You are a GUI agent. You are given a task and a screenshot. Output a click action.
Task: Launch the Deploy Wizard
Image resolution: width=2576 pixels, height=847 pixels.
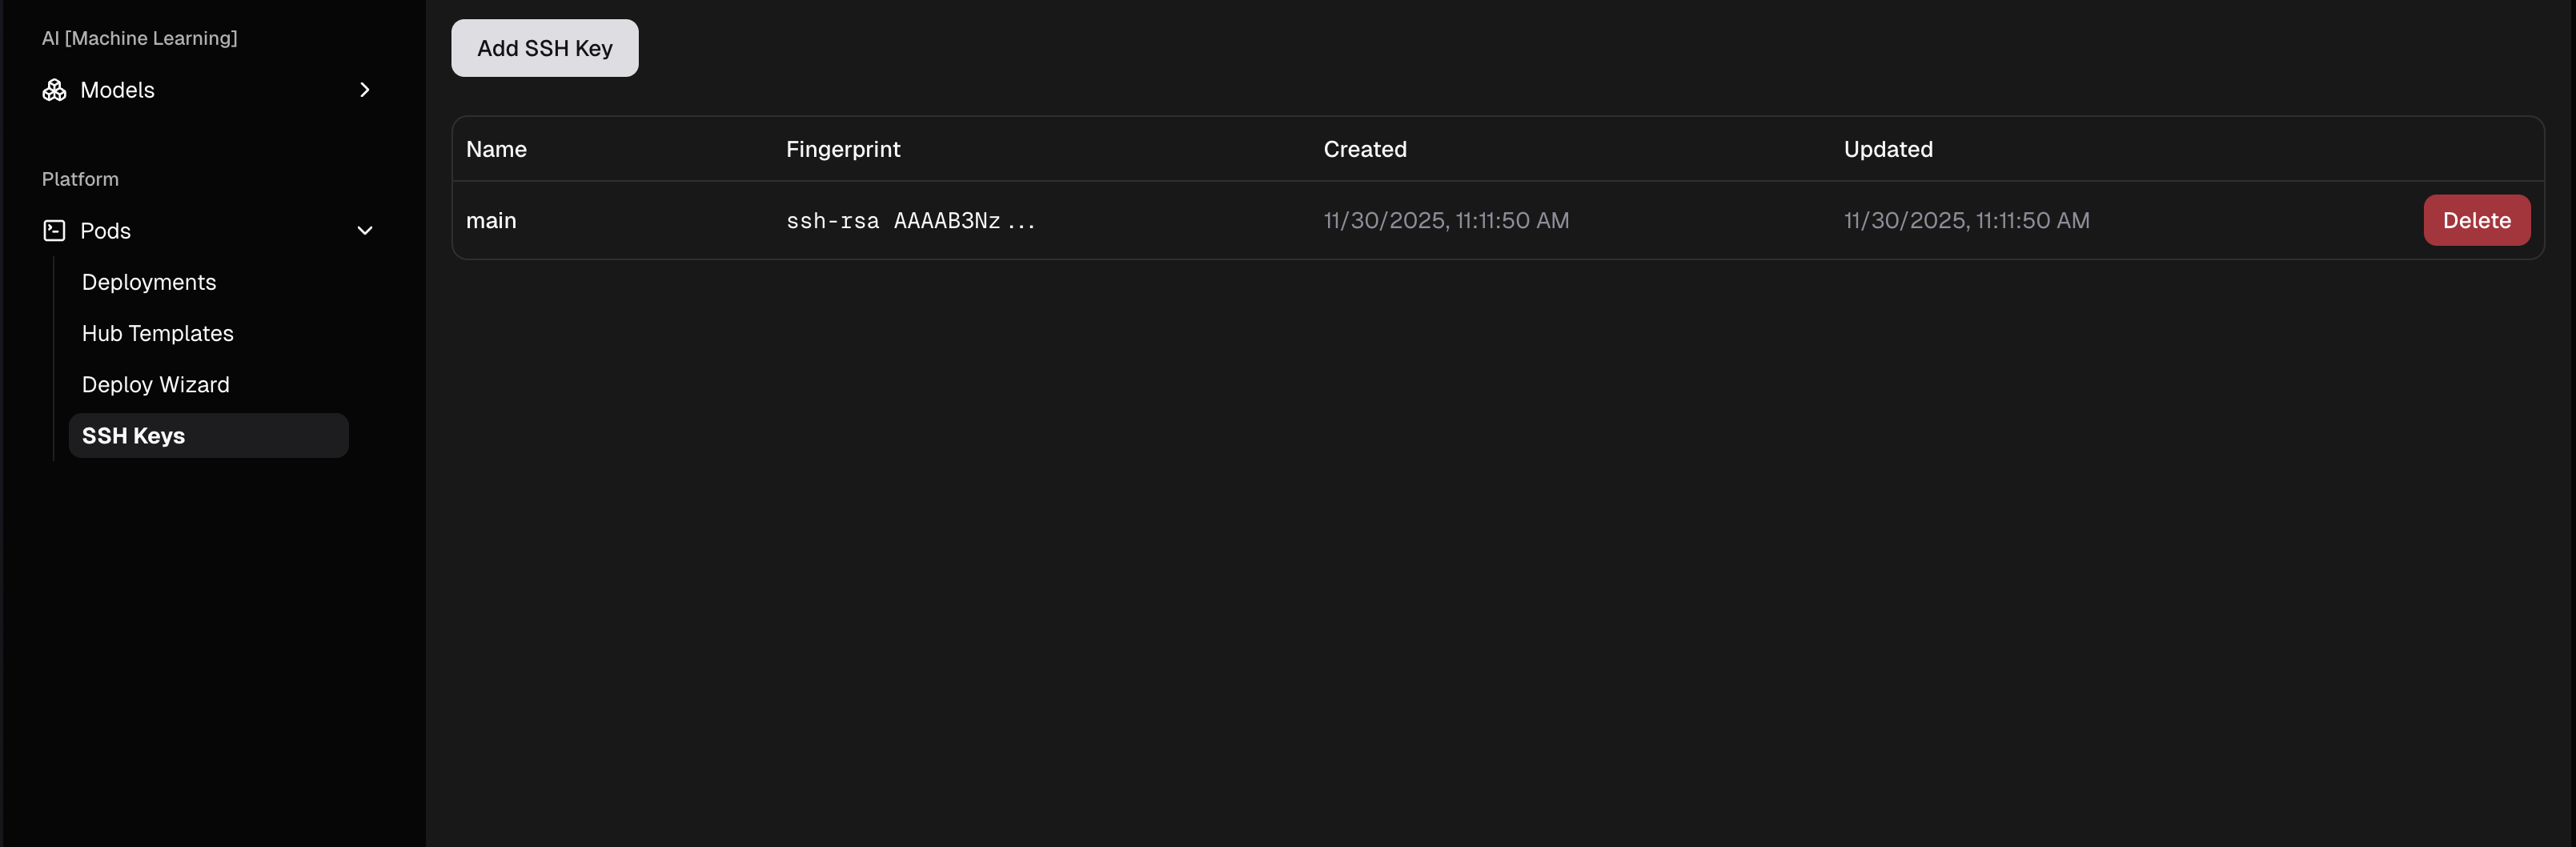click(156, 384)
